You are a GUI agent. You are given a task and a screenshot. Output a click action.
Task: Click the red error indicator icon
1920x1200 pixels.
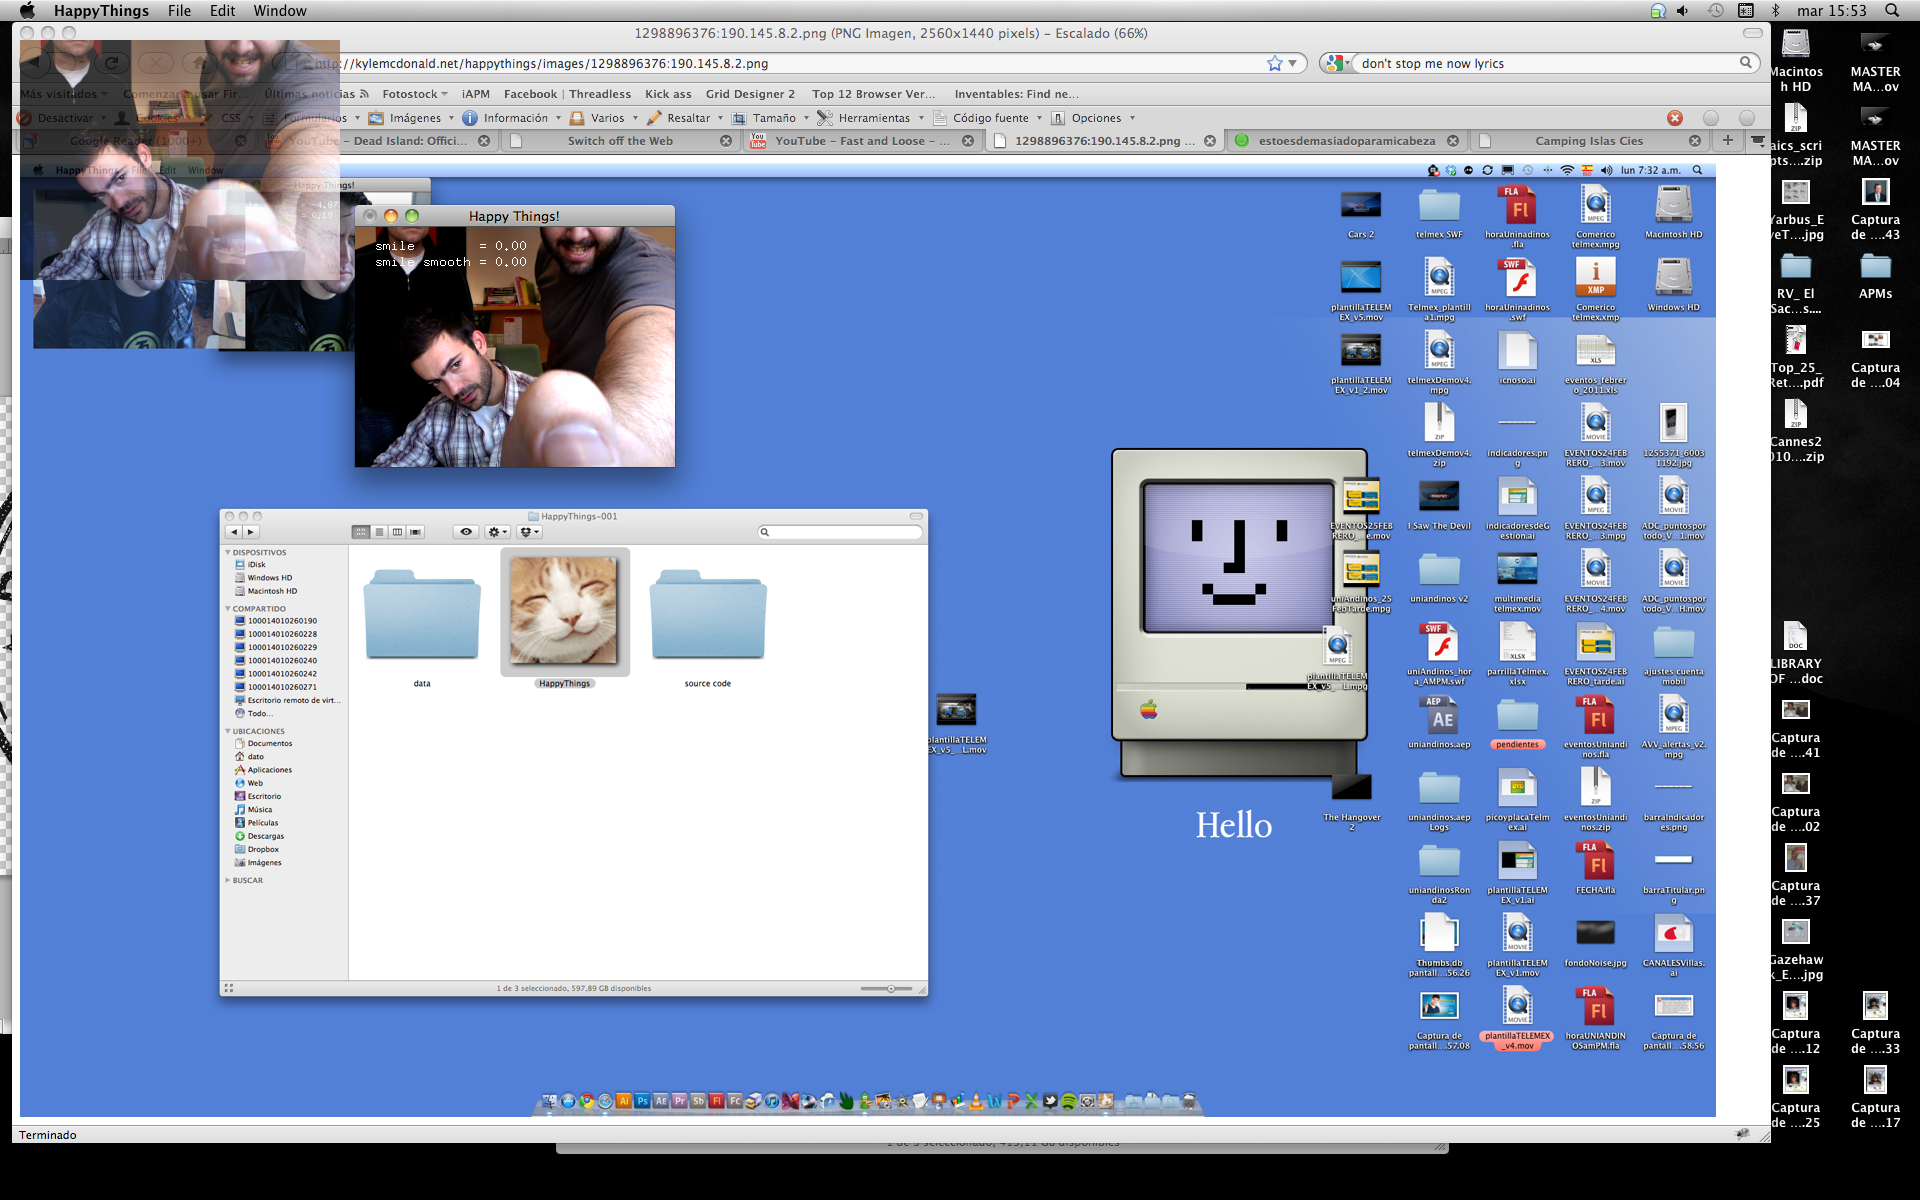pyautogui.click(x=1675, y=118)
